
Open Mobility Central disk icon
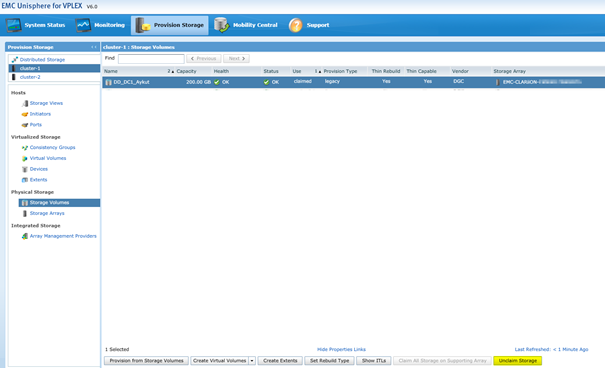pos(221,25)
